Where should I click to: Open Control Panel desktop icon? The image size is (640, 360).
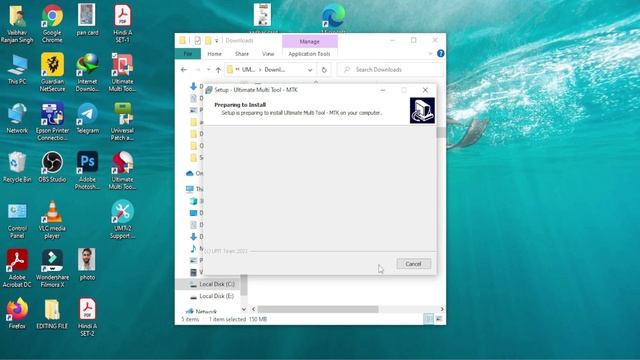tap(17, 220)
